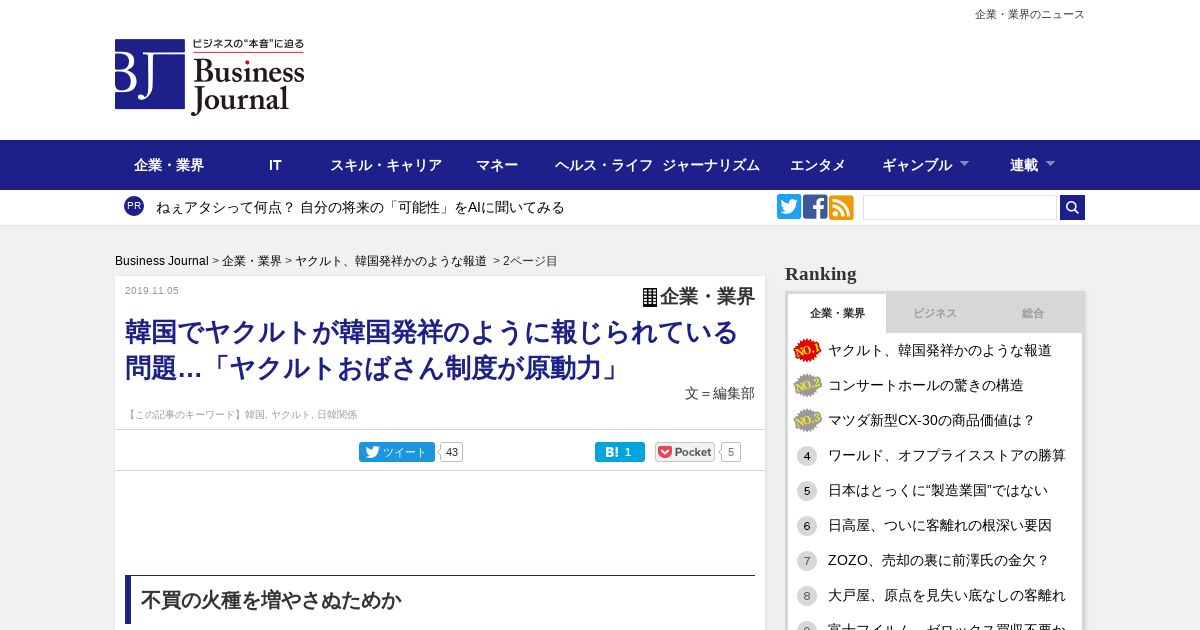1200x630 pixels.
Task: Click the NO.2 ranking badge
Action: pos(807,385)
